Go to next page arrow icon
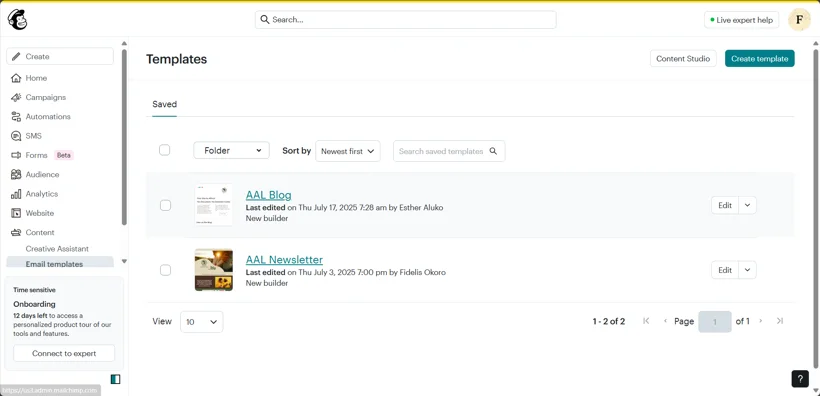The height and width of the screenshot is (396, 820). click(x=760, y=321)
